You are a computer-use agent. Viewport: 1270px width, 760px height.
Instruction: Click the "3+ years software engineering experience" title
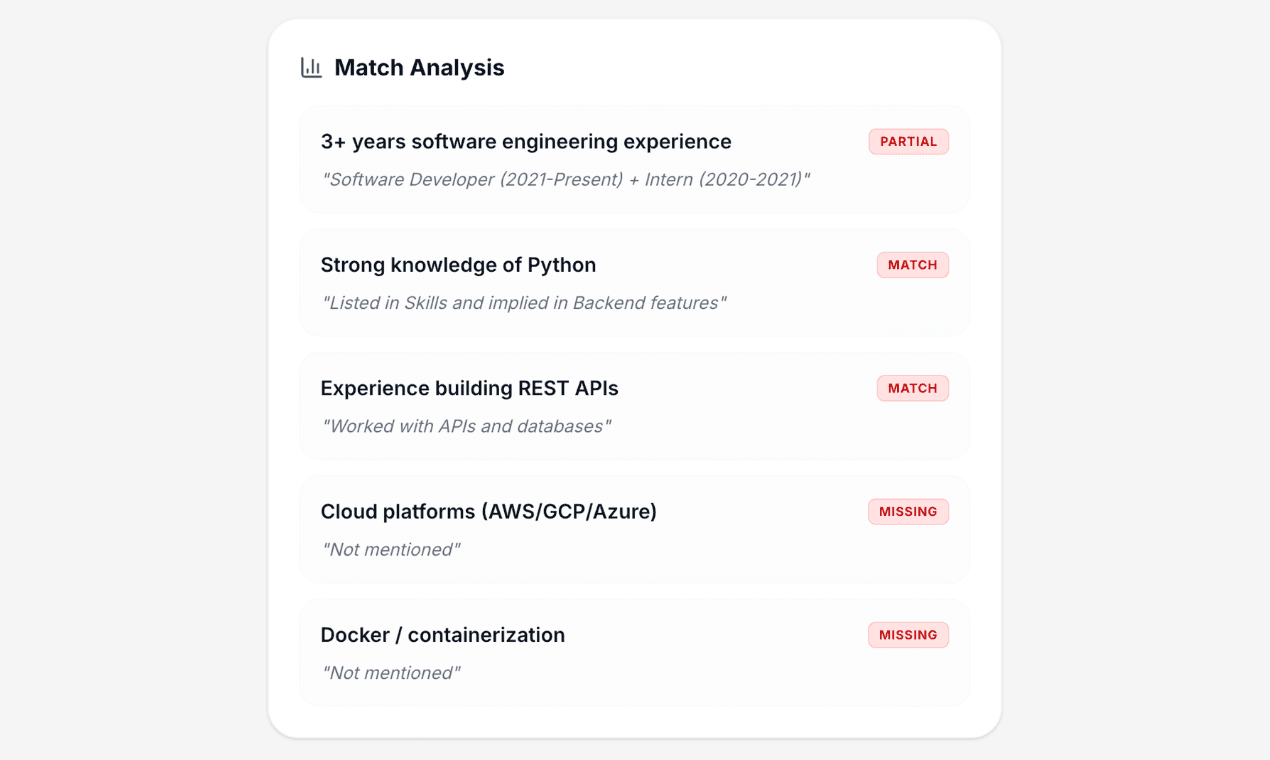pyautogui.click(x=526, y=142)
